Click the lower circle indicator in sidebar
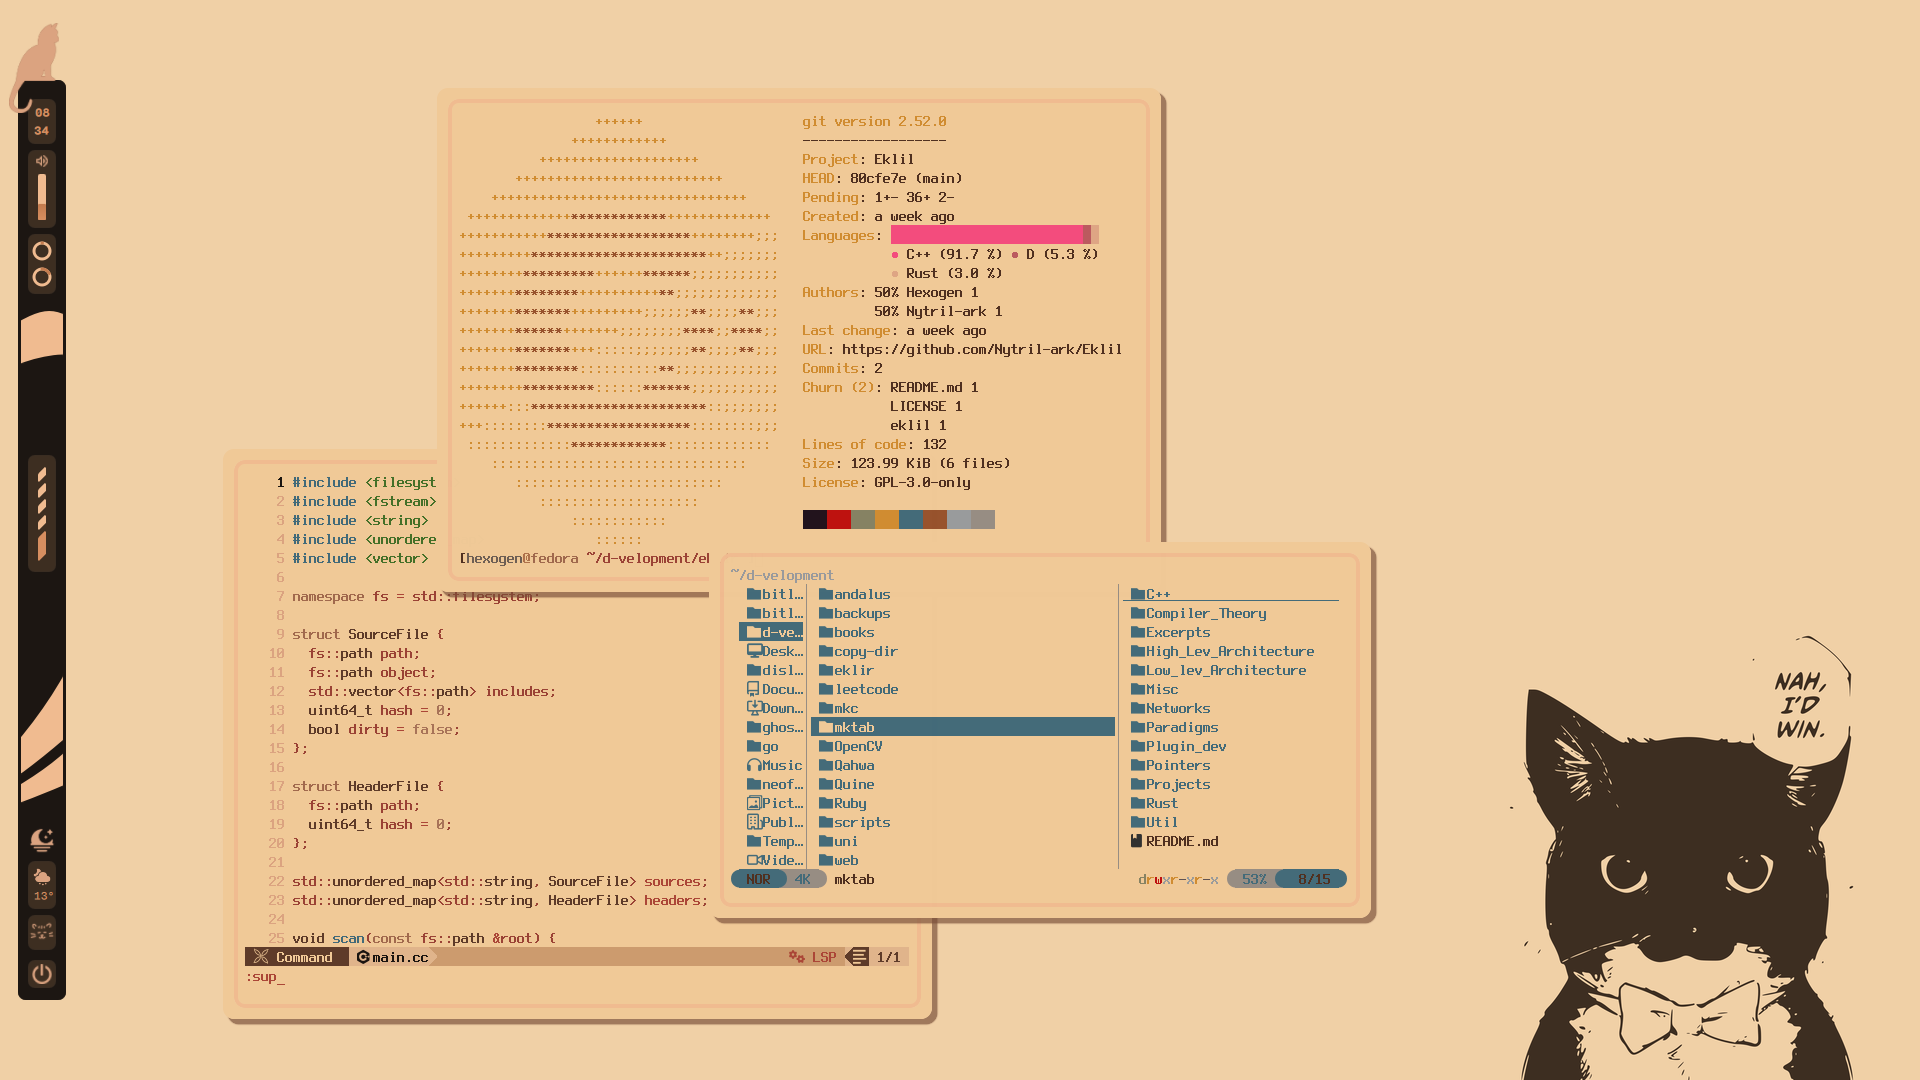This screenshot has width=1920, height=1080. pyautogui.click(x=42, y=277)
